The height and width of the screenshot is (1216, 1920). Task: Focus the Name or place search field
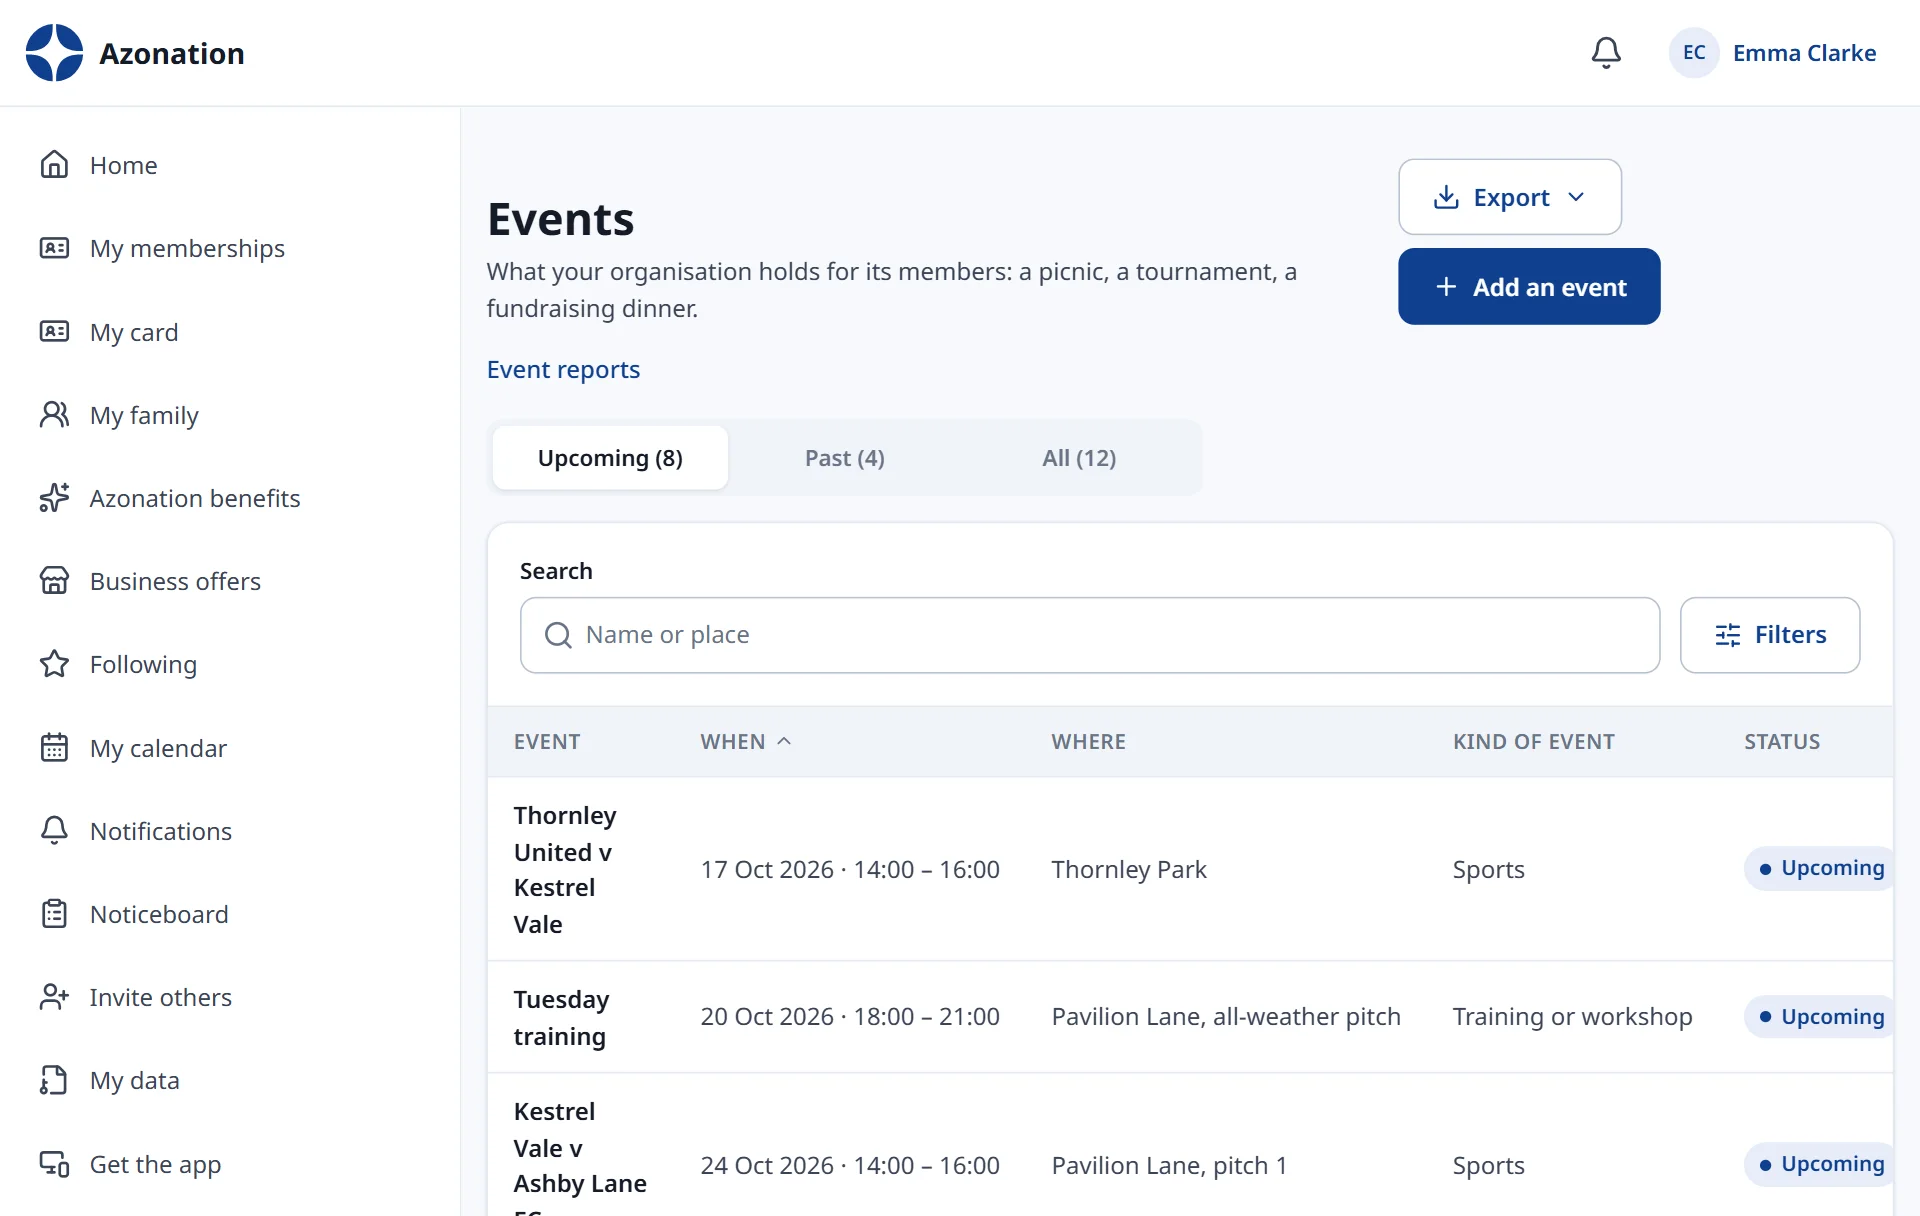point(1090,635)
